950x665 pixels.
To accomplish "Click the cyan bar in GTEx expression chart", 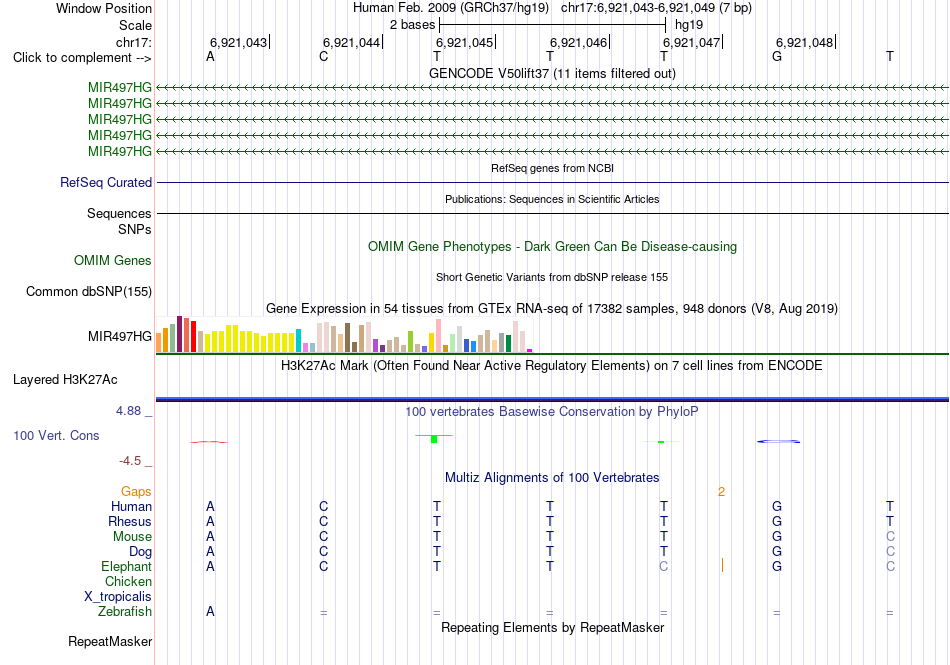I will [298, 340].
